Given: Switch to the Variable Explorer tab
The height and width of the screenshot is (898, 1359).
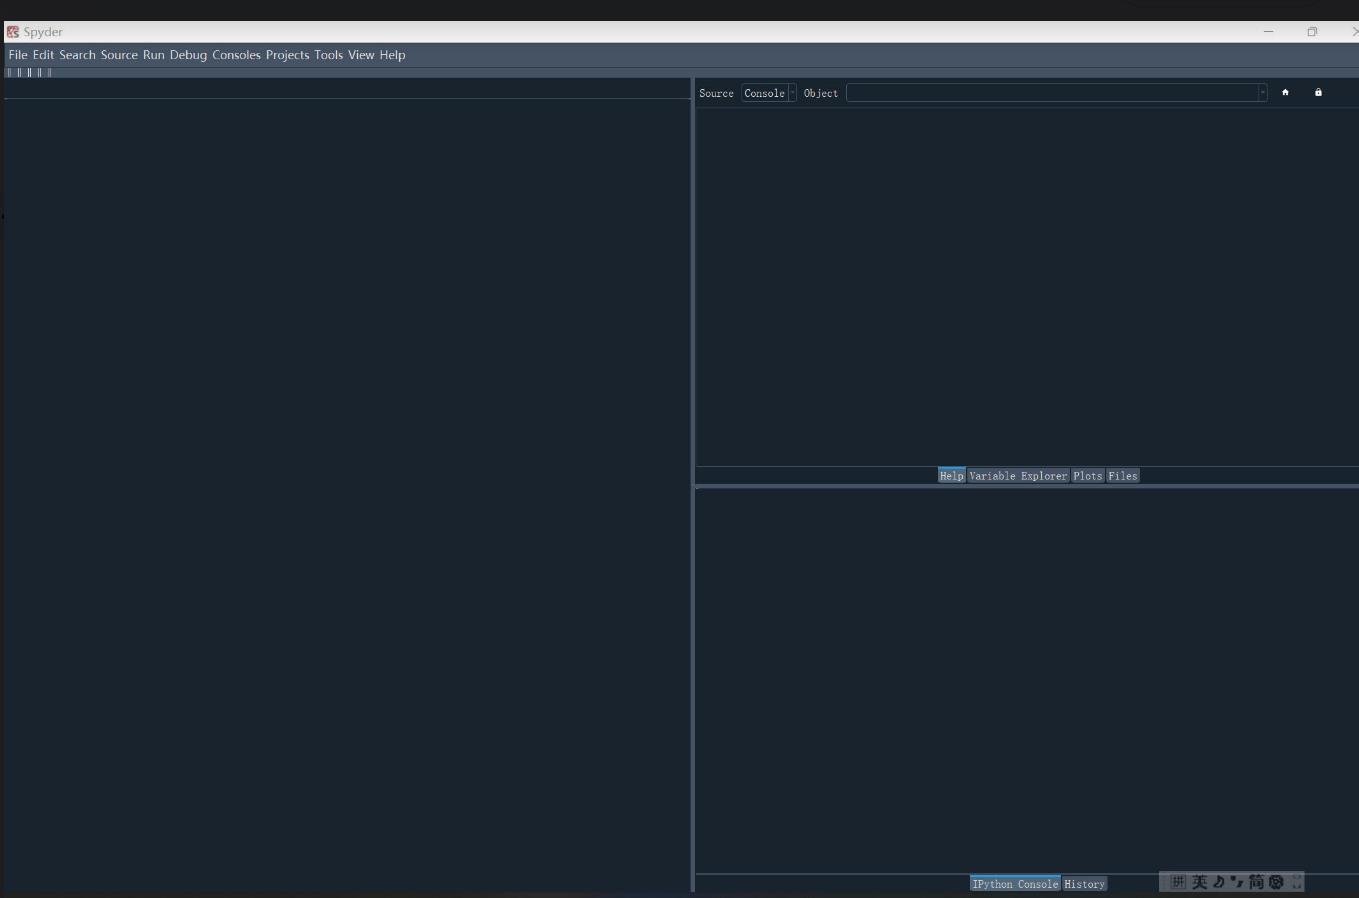Looking at the screenshot, I should [1018, 475].
